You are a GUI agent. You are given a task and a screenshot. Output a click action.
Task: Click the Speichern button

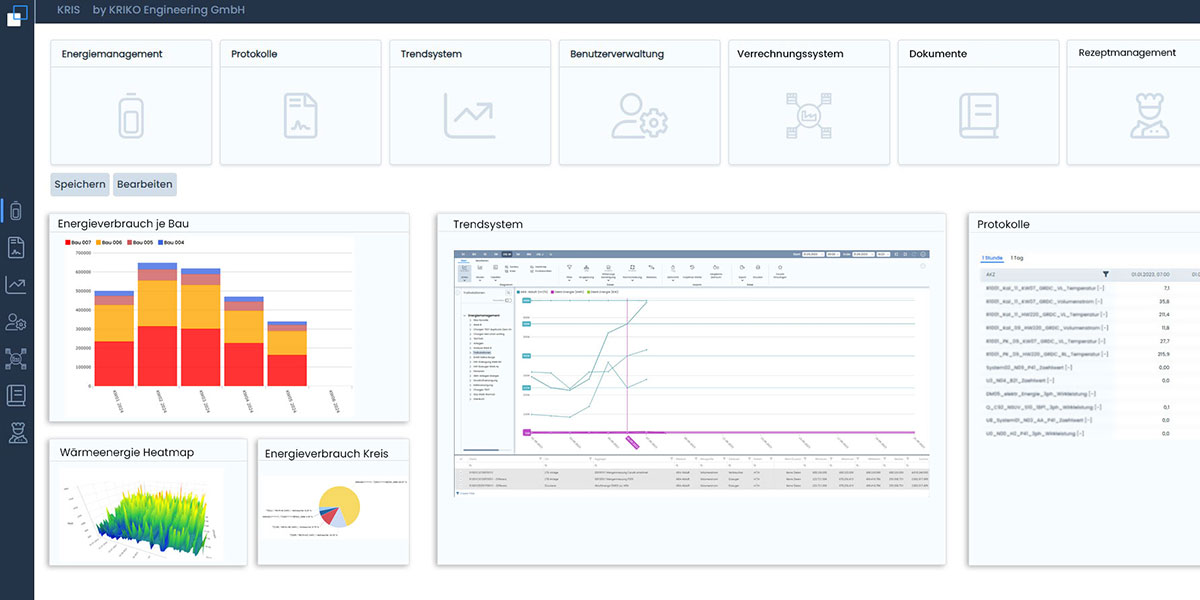[80, 184]
